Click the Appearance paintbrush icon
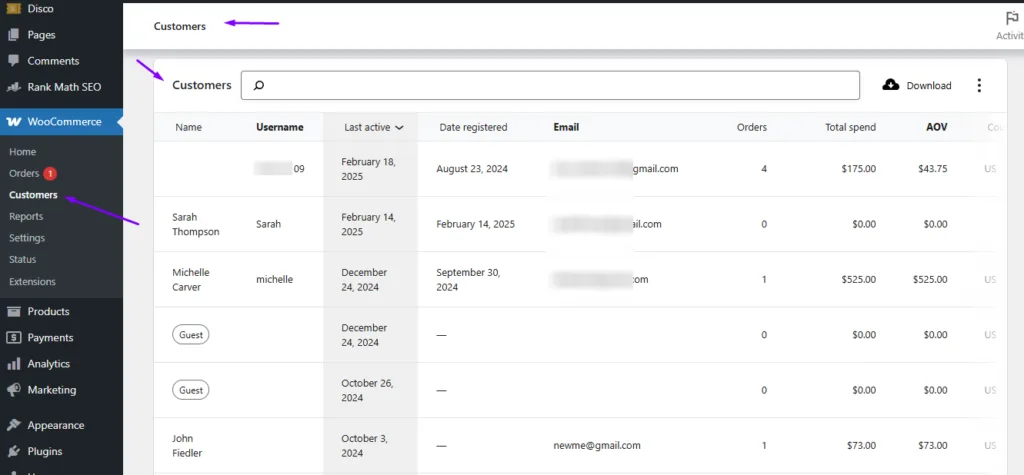 pos(13,425)
